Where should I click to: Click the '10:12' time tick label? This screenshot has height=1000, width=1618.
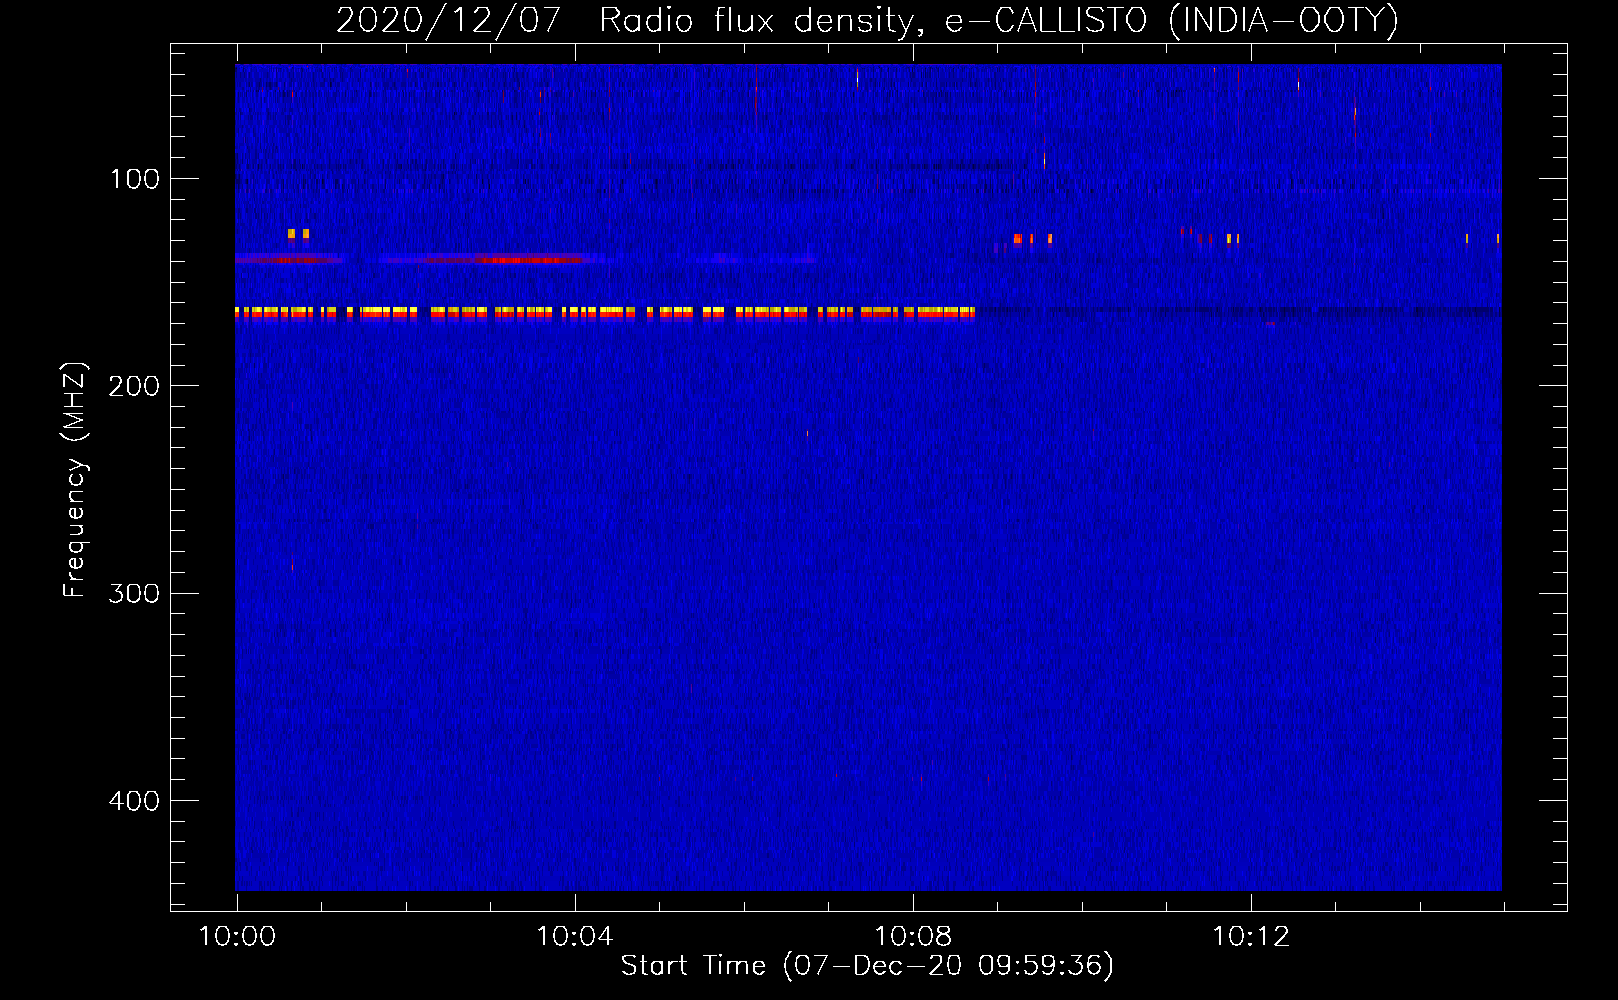[x=1250, y=936]
